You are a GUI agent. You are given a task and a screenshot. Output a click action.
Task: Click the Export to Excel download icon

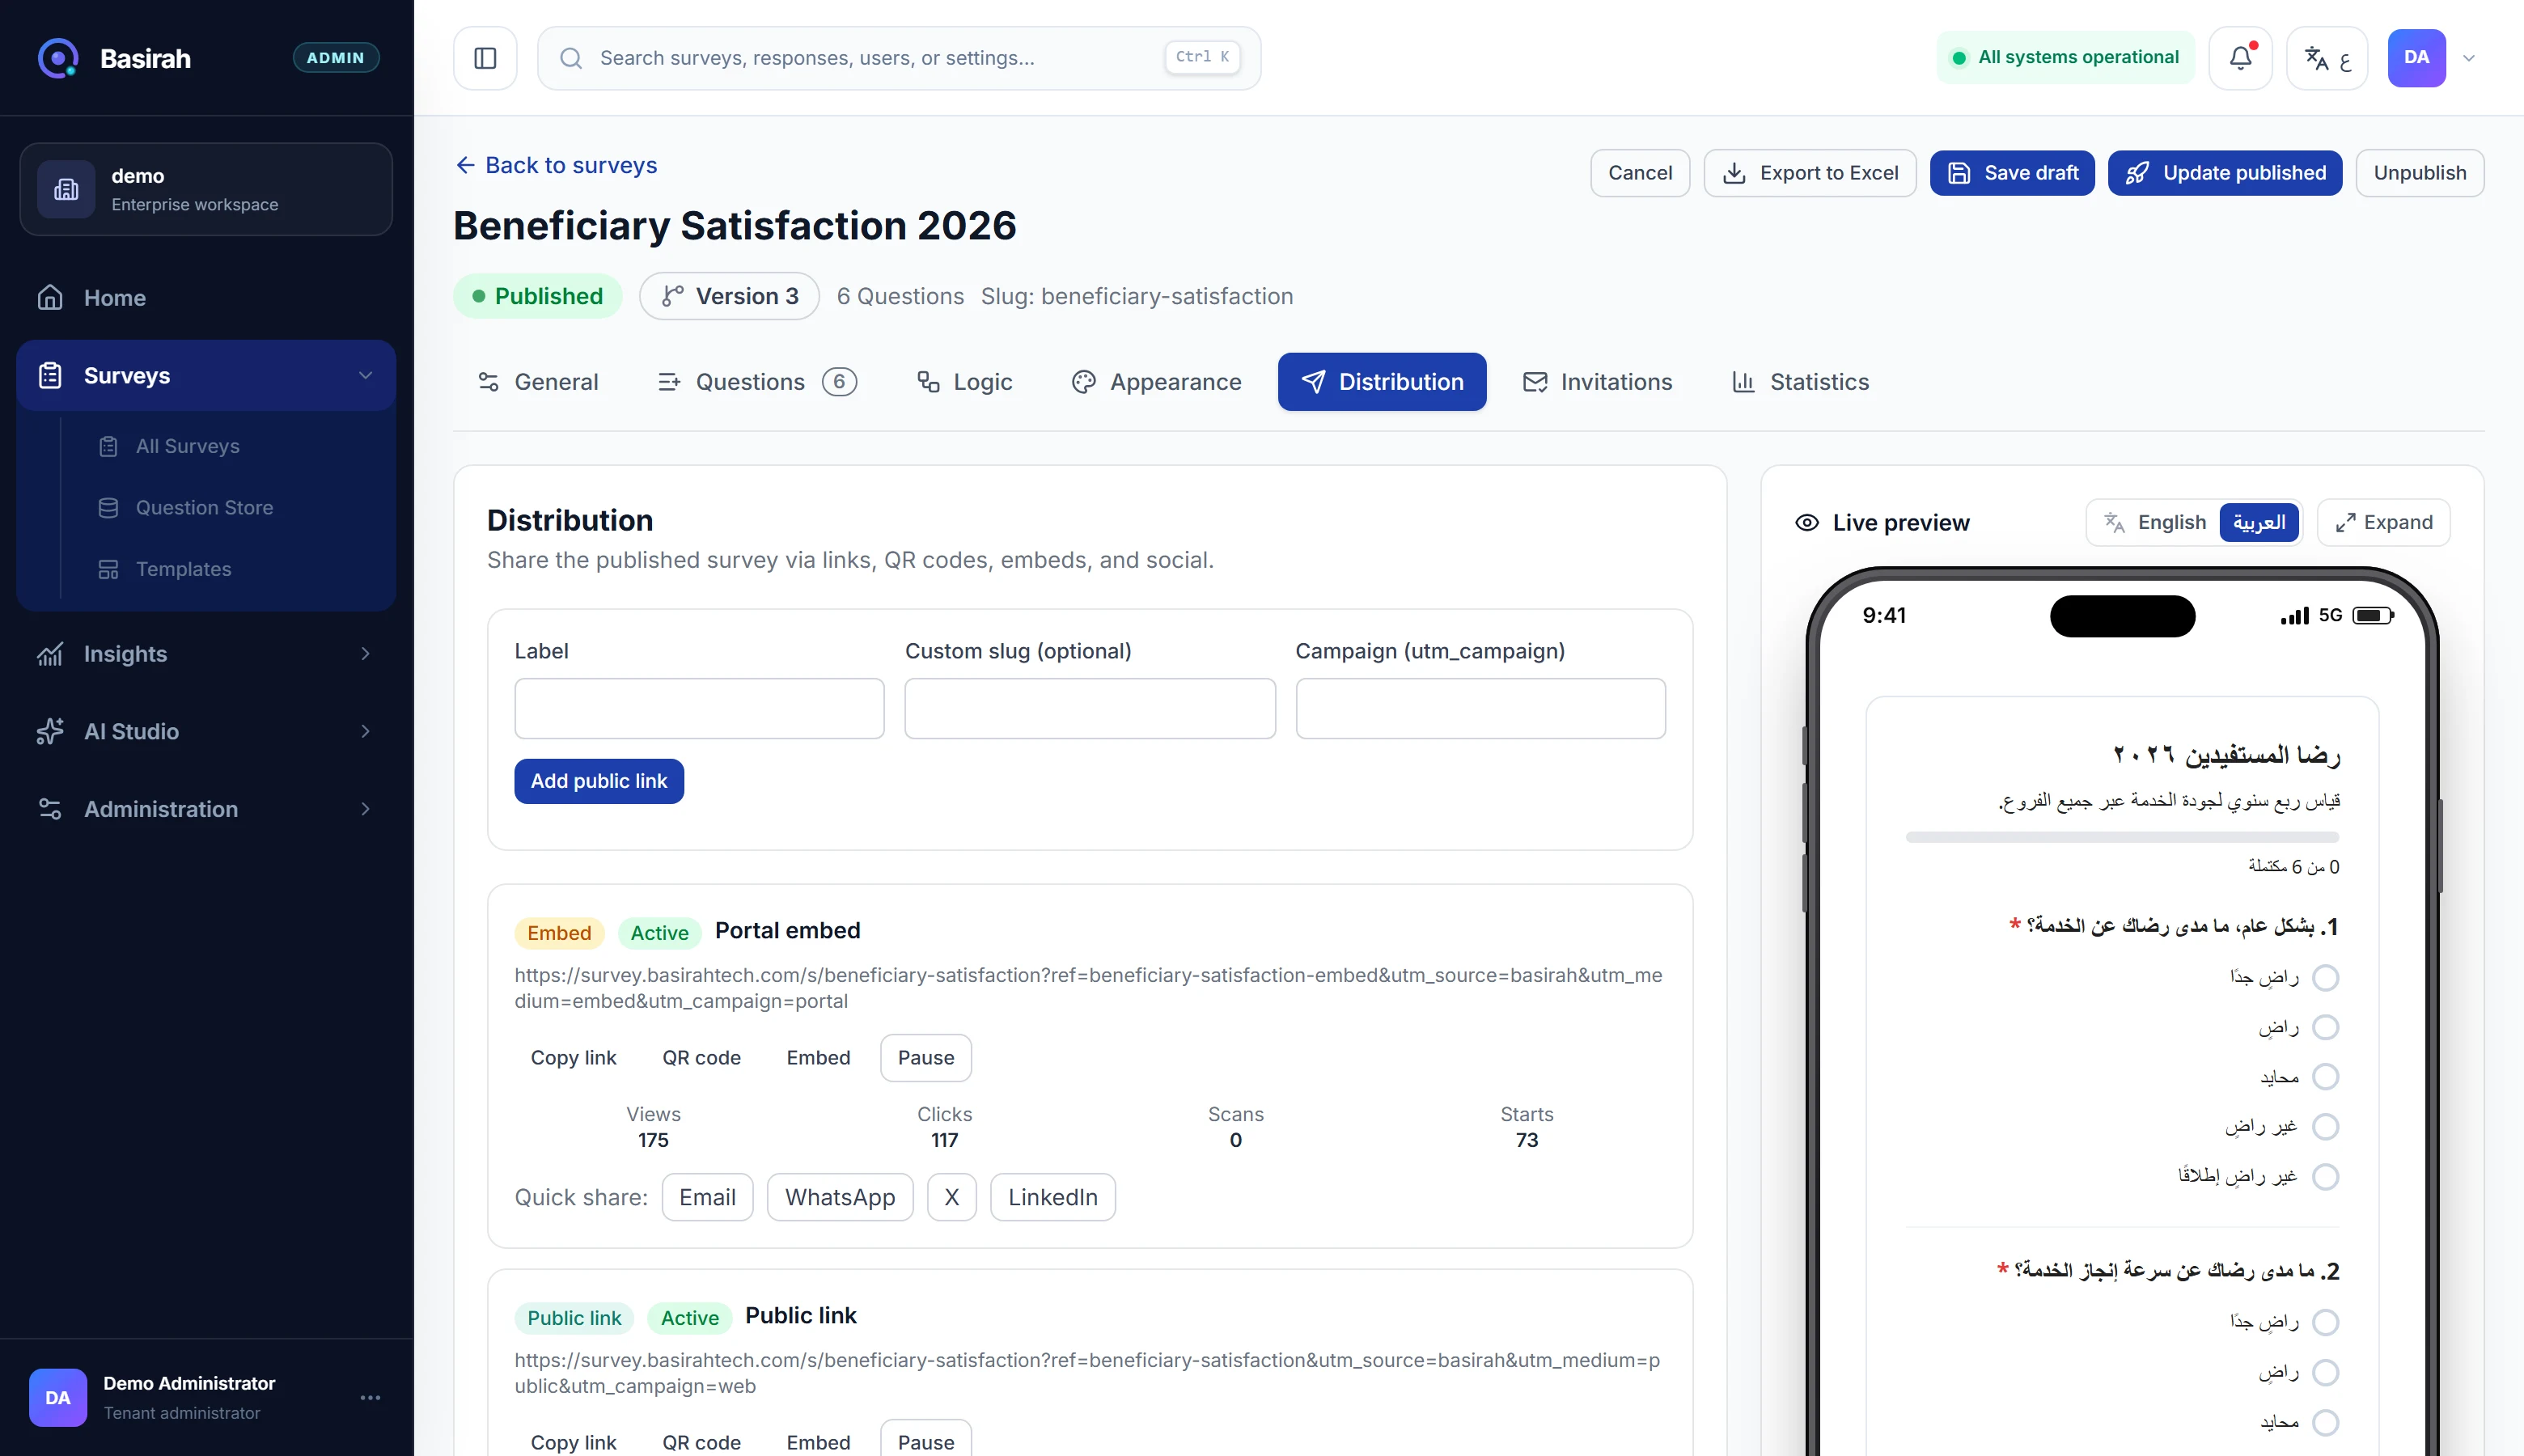pos(1734,173)
